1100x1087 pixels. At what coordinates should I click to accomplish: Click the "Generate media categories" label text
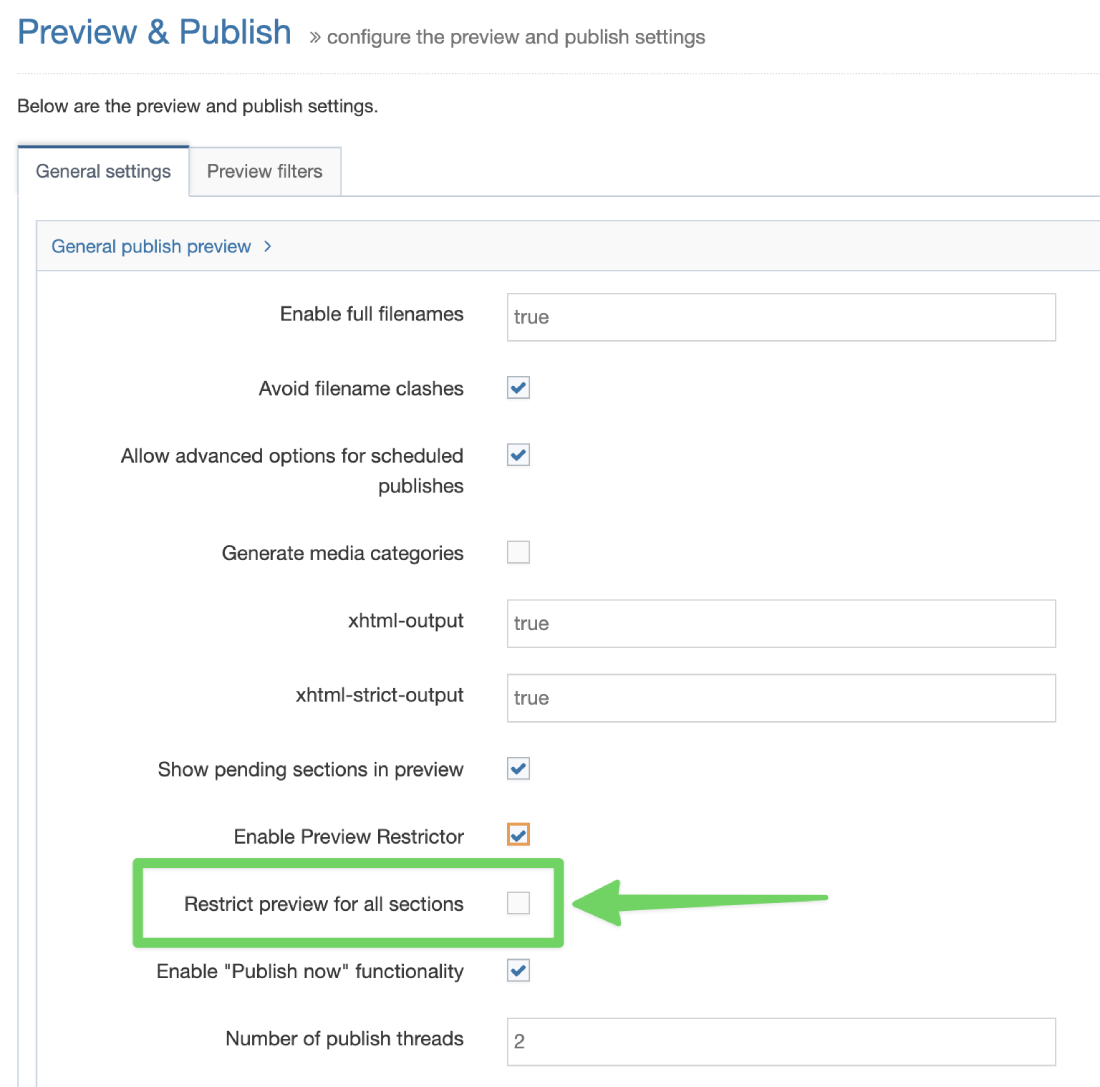pyautogui.click(x=342, y=552)
